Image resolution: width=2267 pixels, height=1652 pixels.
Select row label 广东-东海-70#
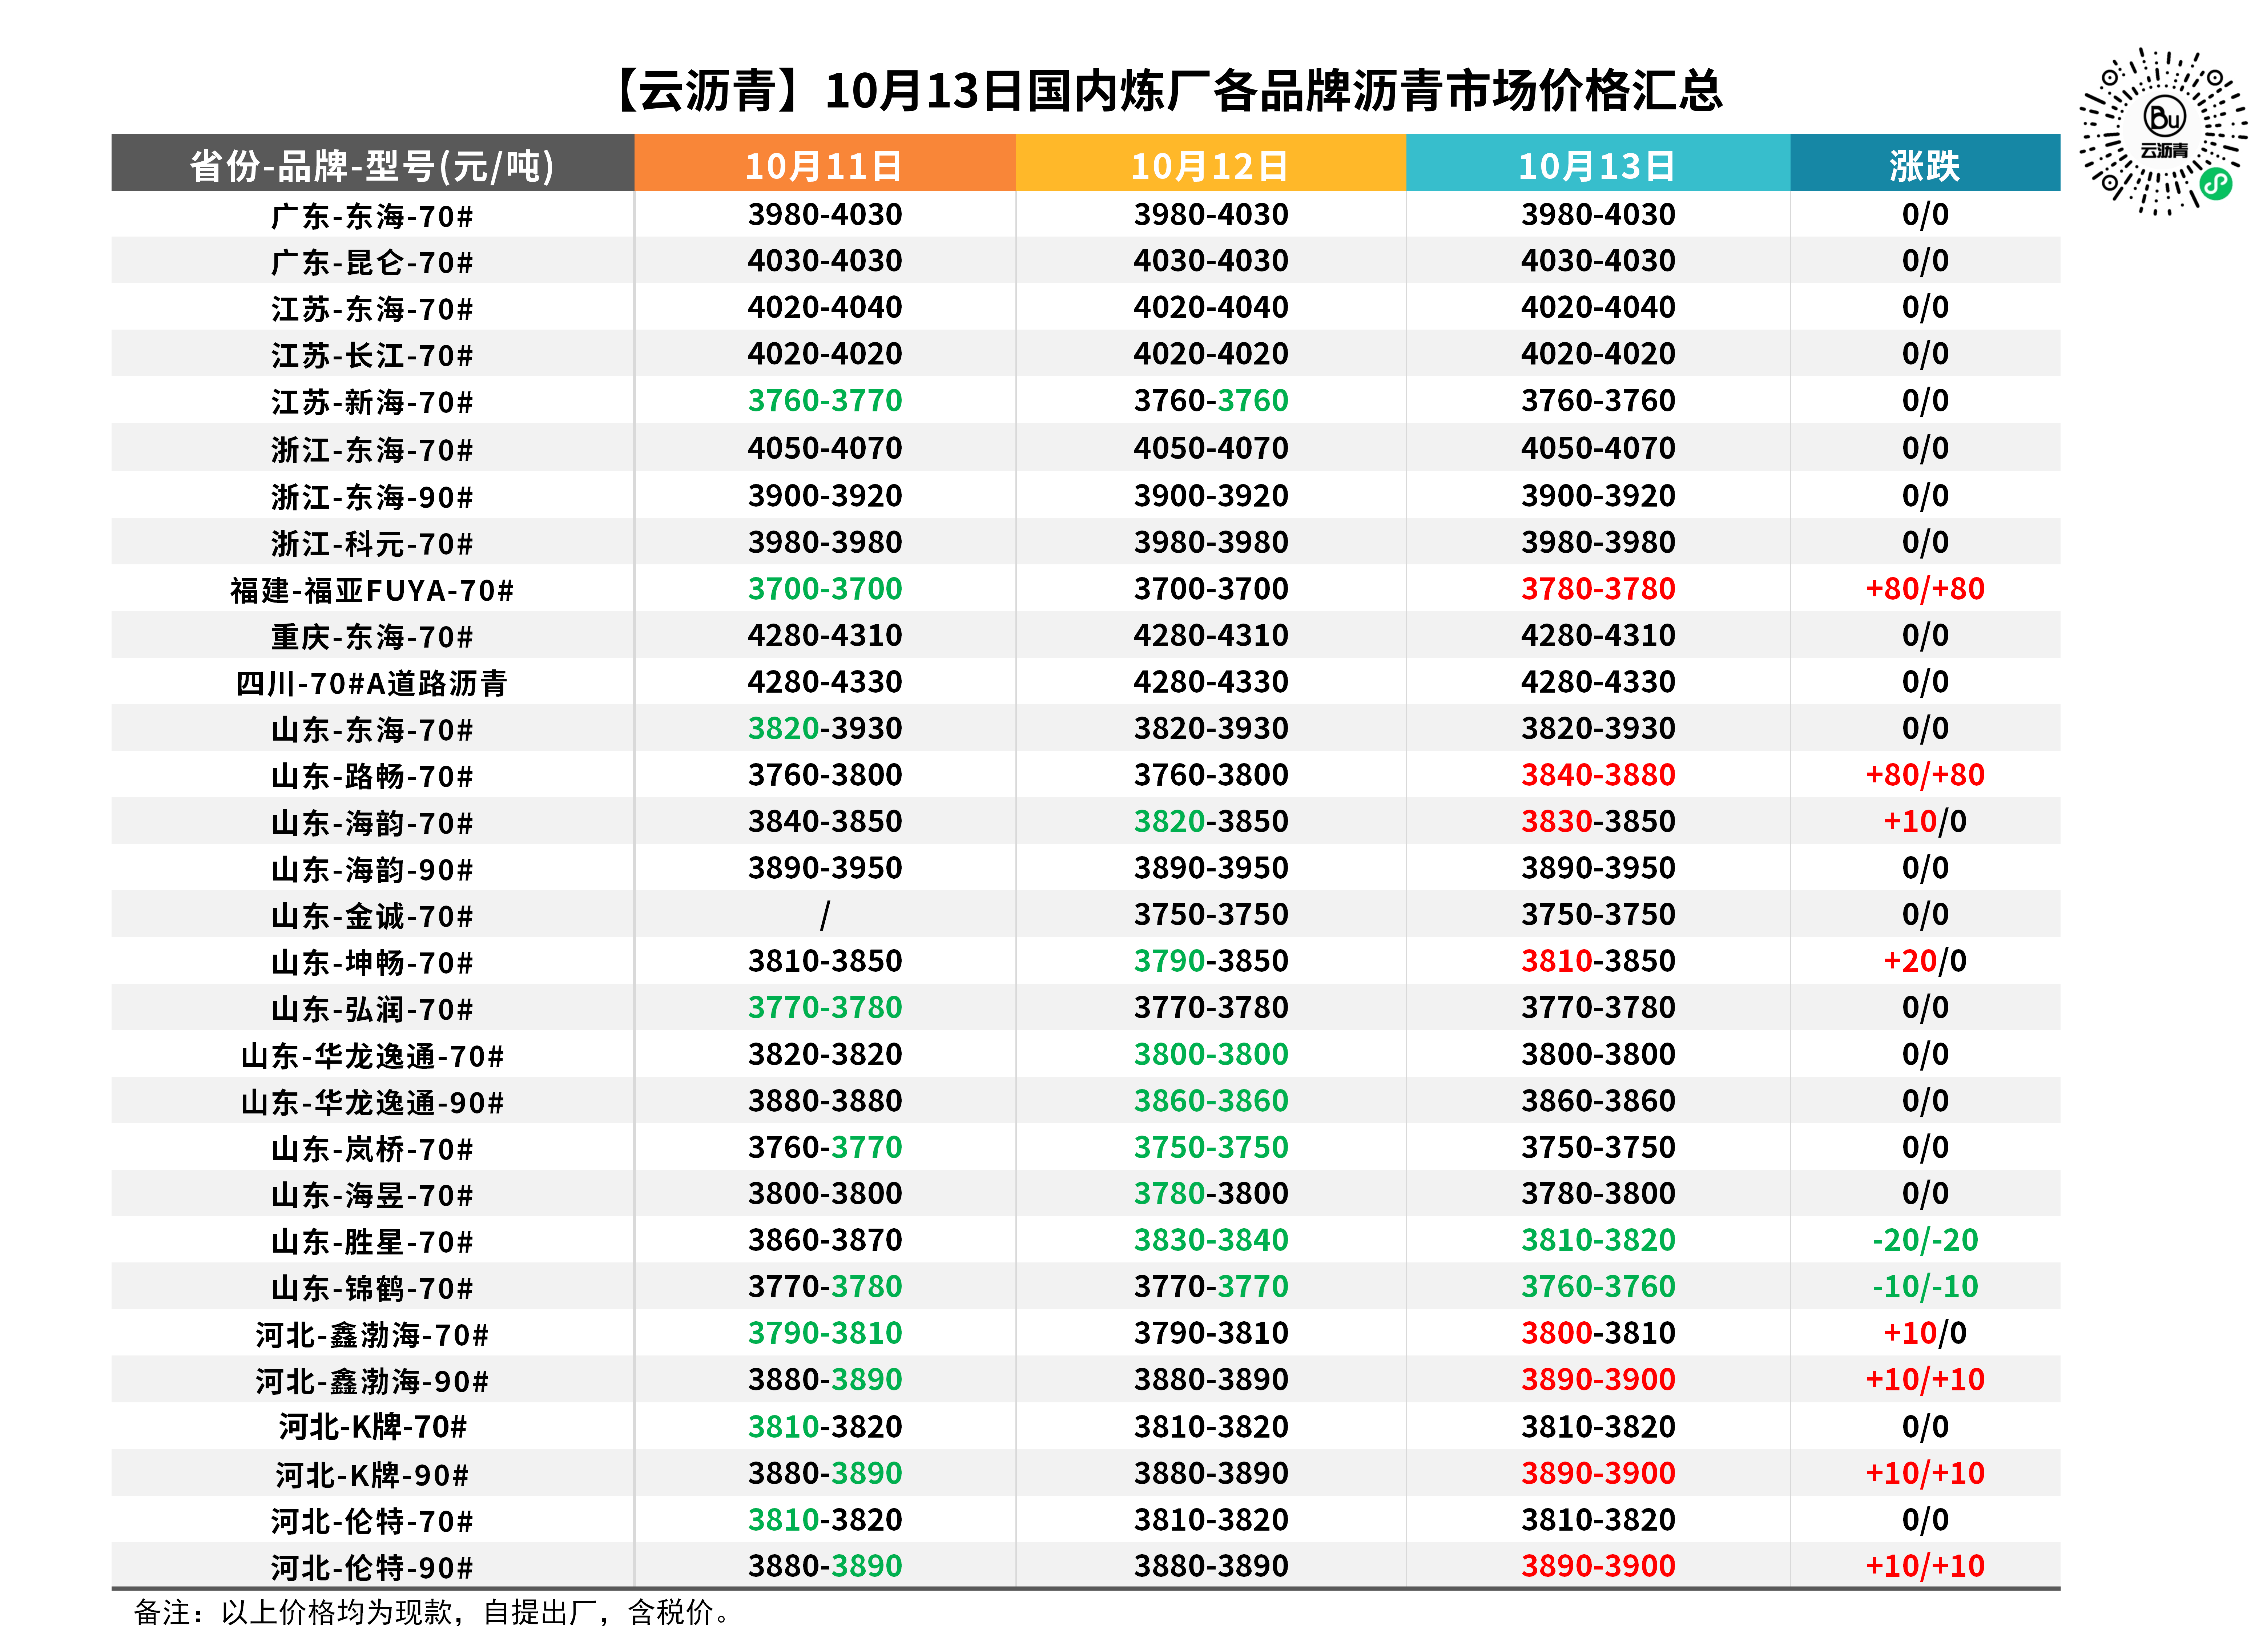[x=372, y=216]
